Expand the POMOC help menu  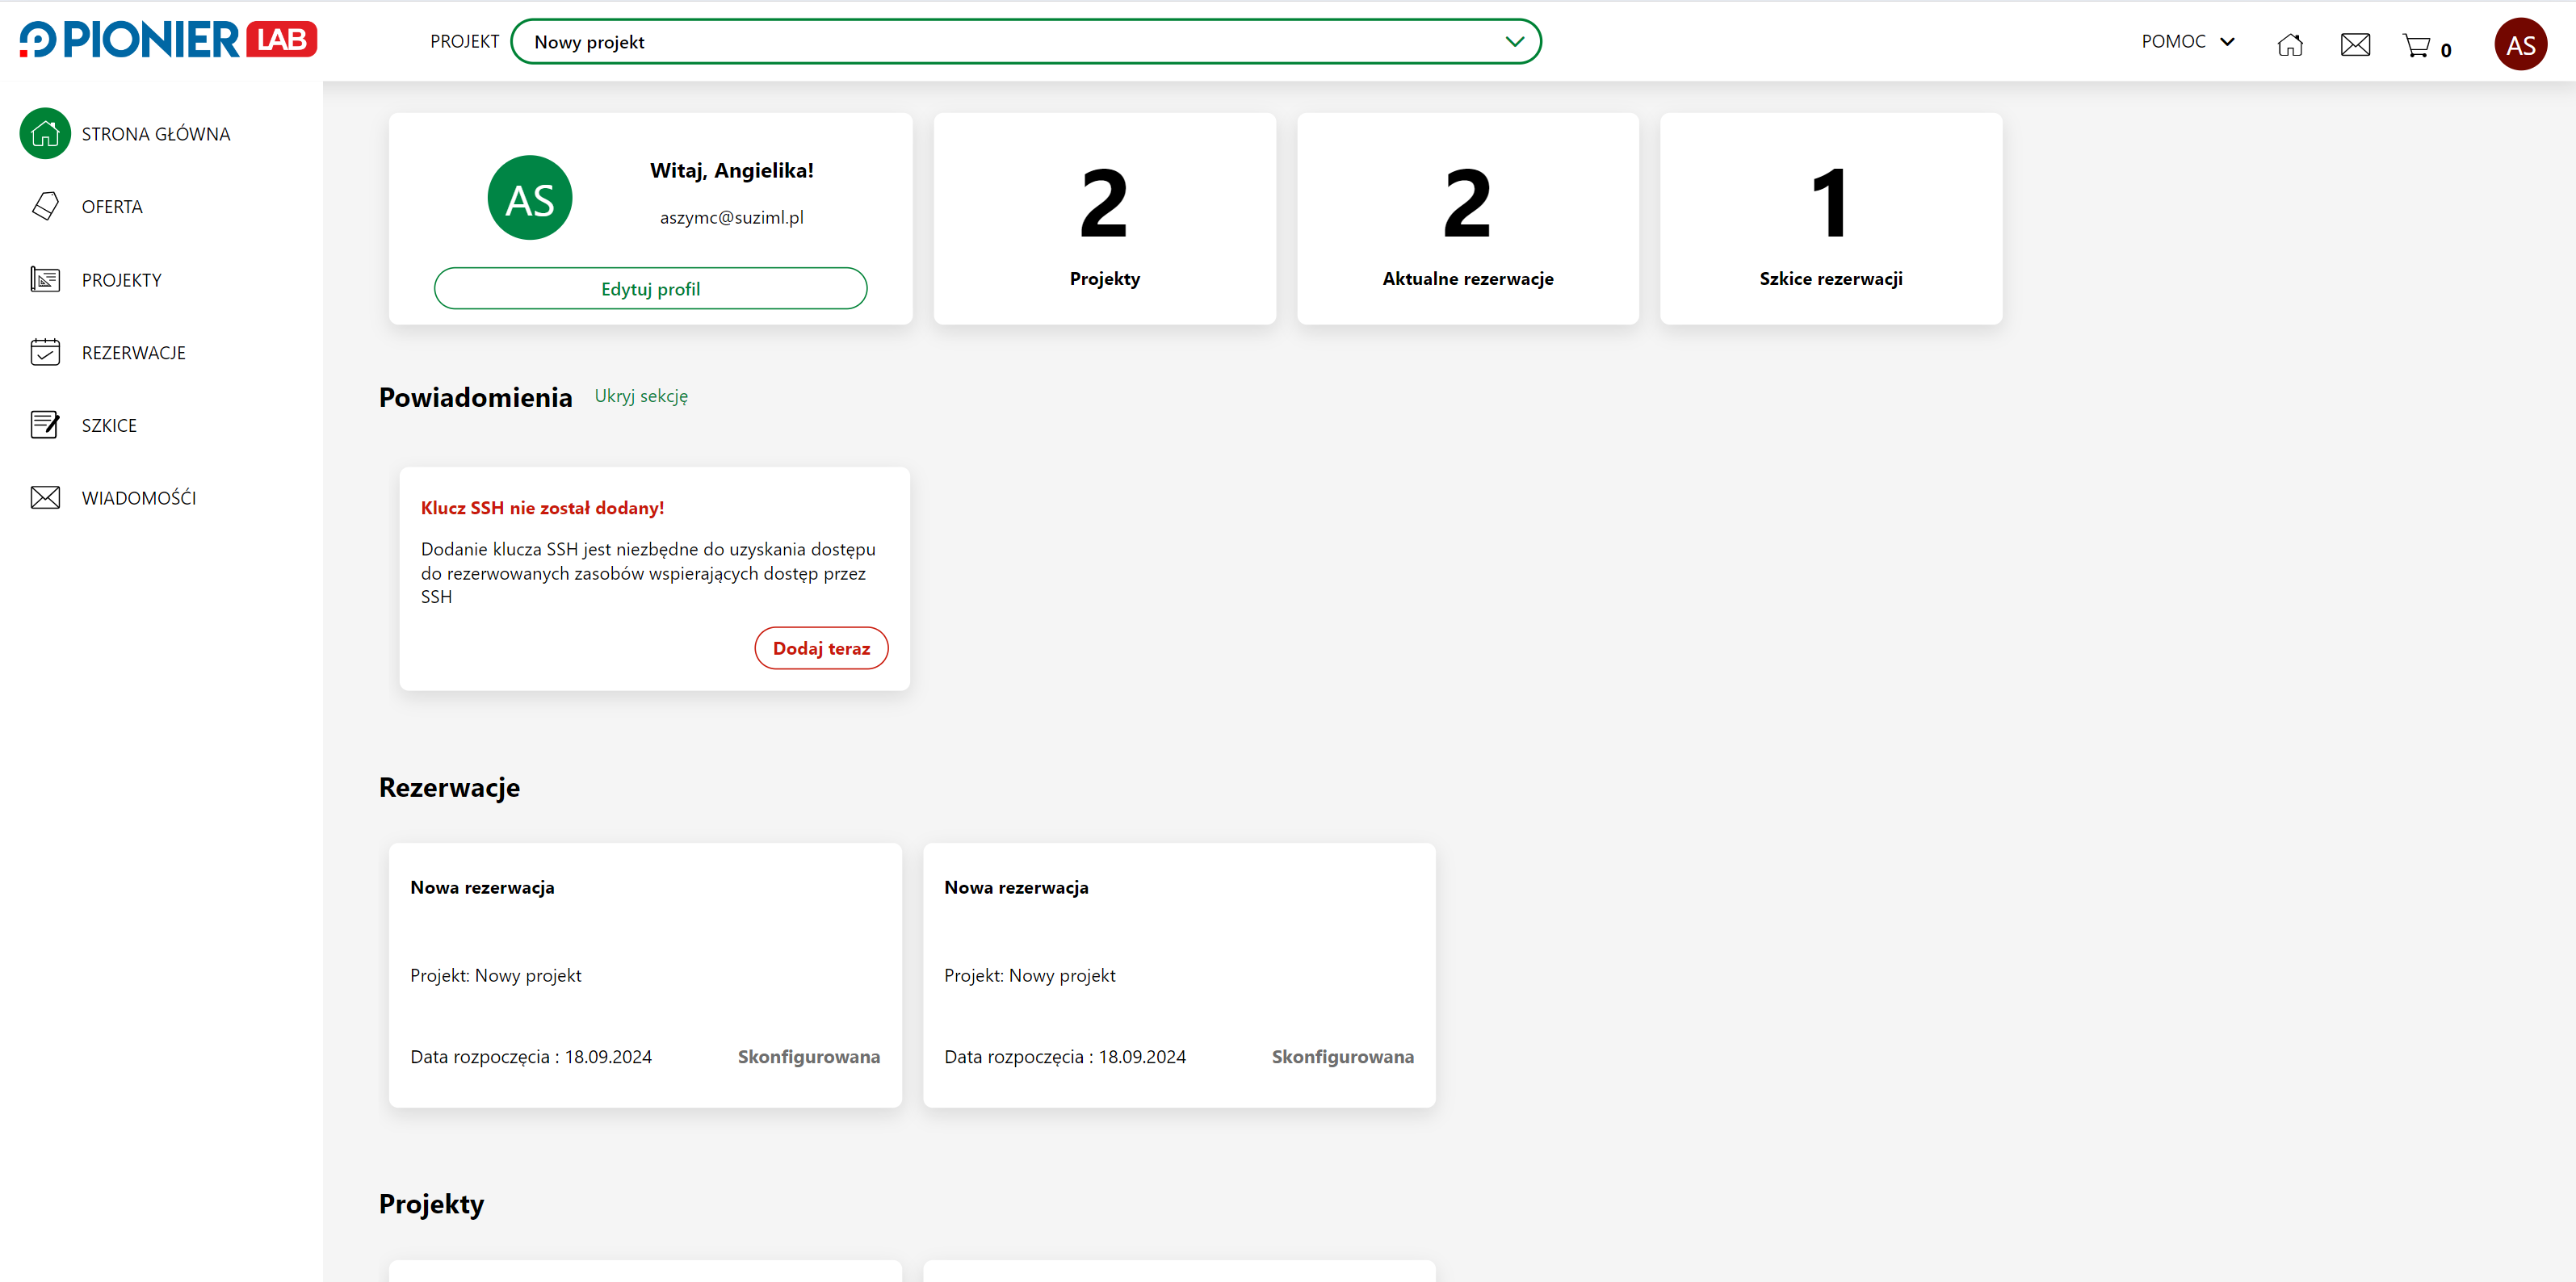pos(2188,41)
